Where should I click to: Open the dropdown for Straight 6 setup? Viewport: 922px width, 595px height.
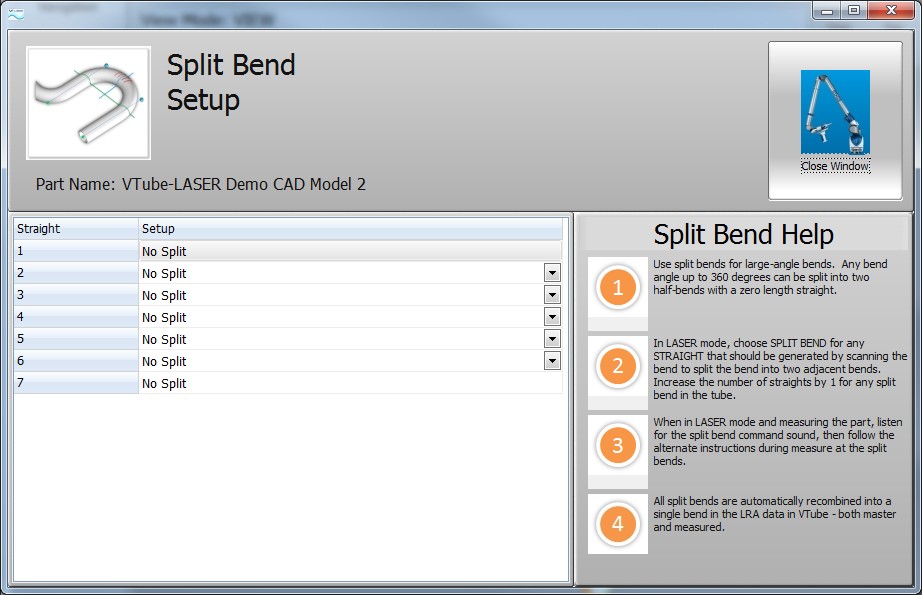tap(551, 361)
